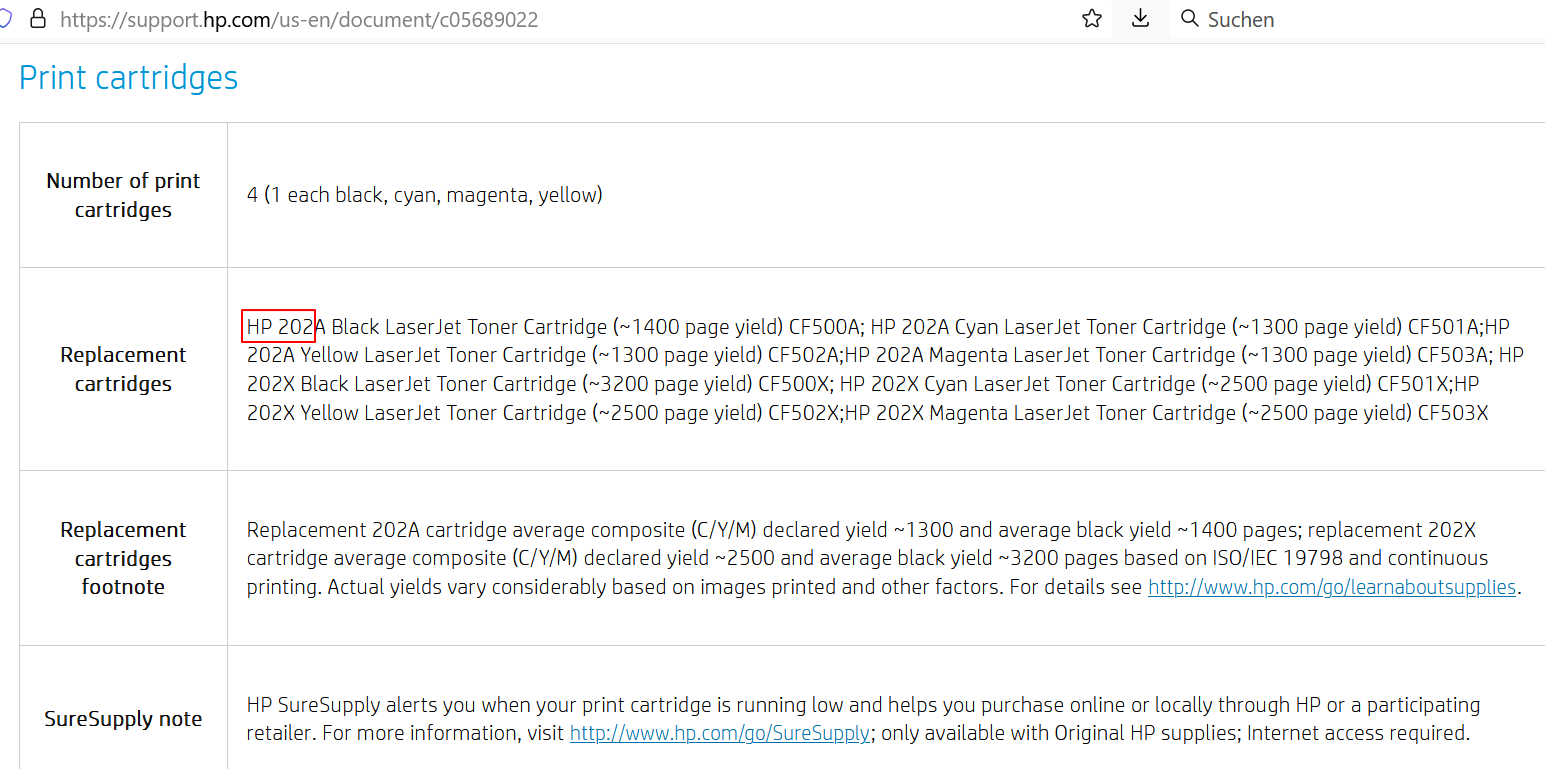Screen dimensions: 1545x769
Task: Click the CF503X part number
Action: 1452,413
